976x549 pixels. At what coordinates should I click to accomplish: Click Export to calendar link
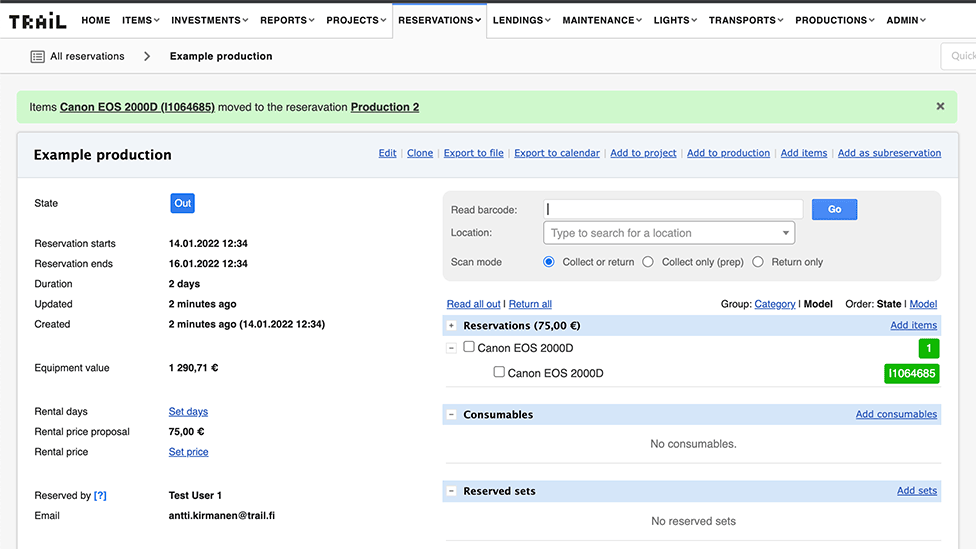pos(557,153)
